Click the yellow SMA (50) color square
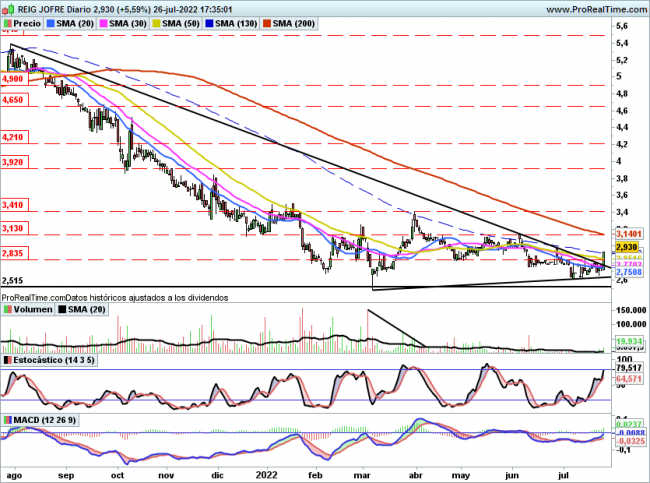The width and height of the screenshot is (650, 483). point(157,24)
